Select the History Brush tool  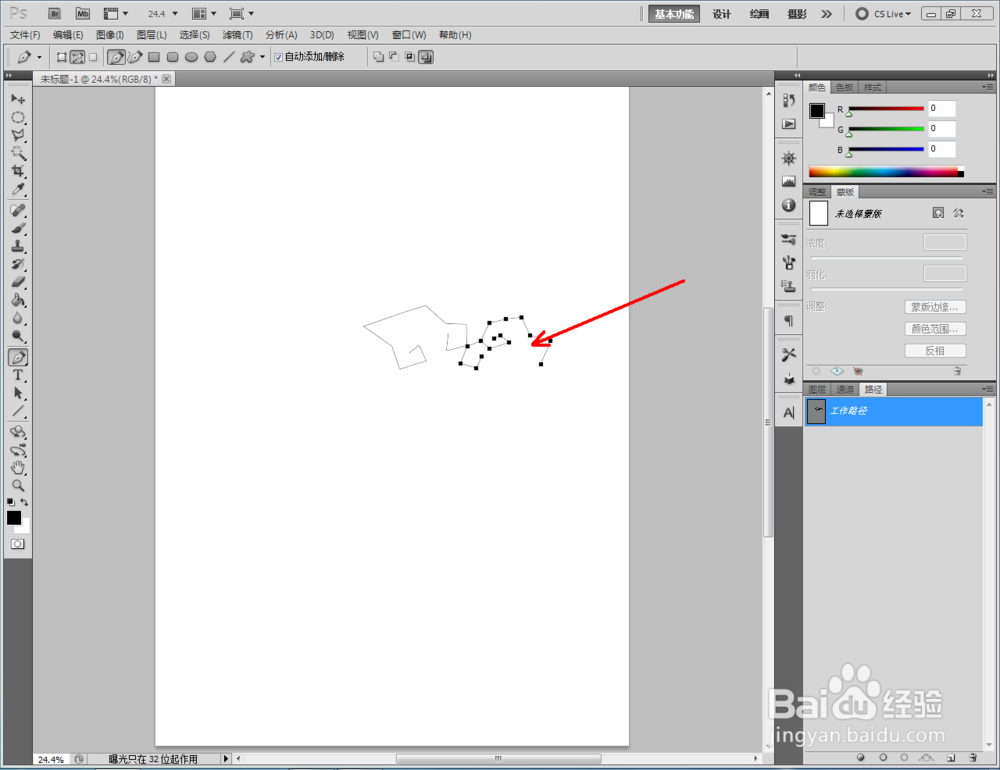point(18,263)
